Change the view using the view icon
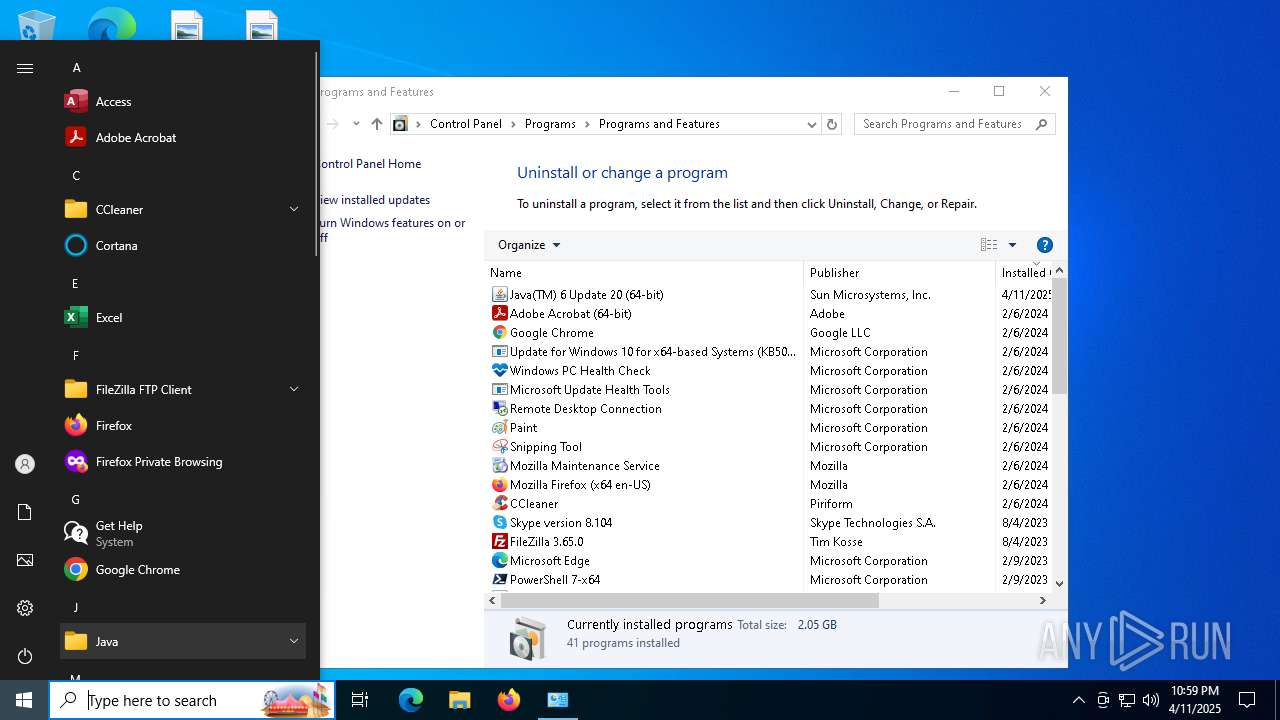Image resolution: width=1280 pixels, height=720 pixels. click(x=989, y=245)
